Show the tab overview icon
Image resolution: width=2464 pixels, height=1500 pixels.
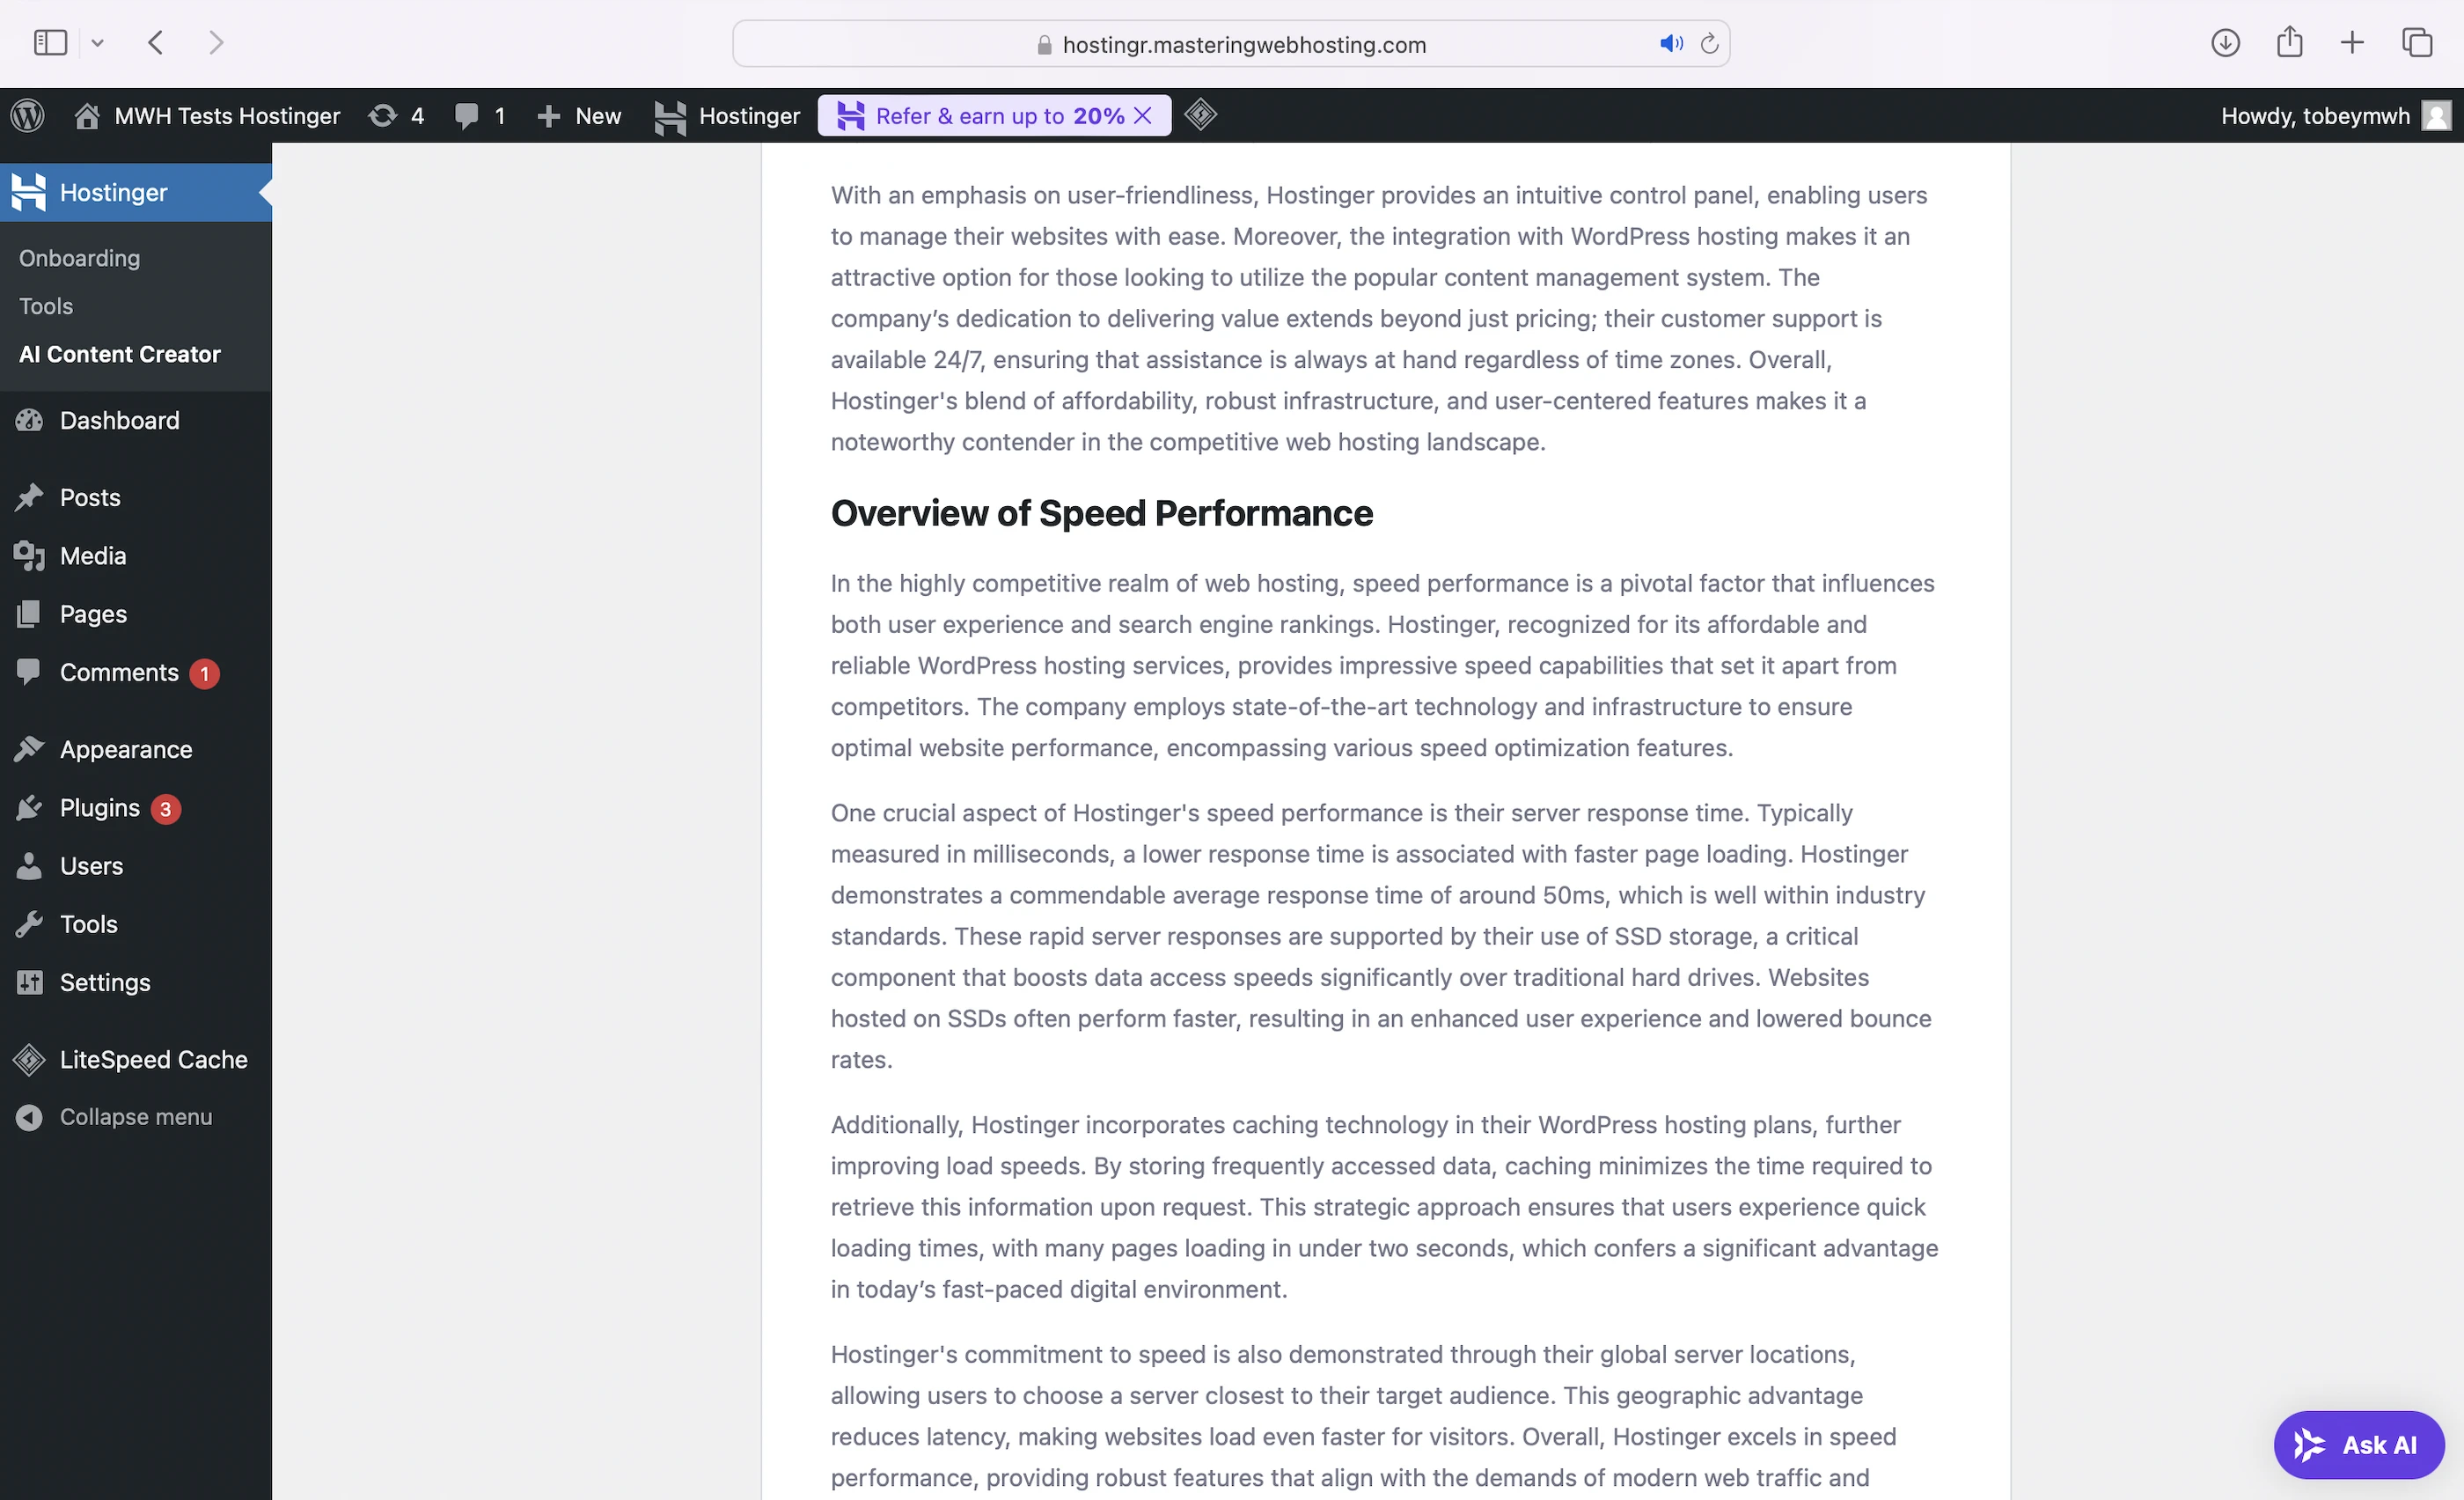[2416, 43]
